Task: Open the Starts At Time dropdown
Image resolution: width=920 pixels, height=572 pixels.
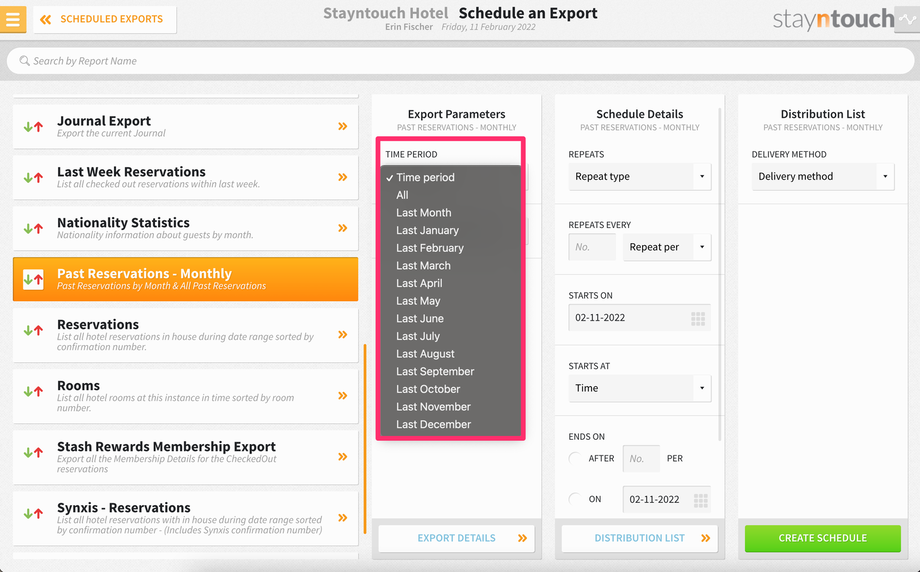Action: (640, 388)
